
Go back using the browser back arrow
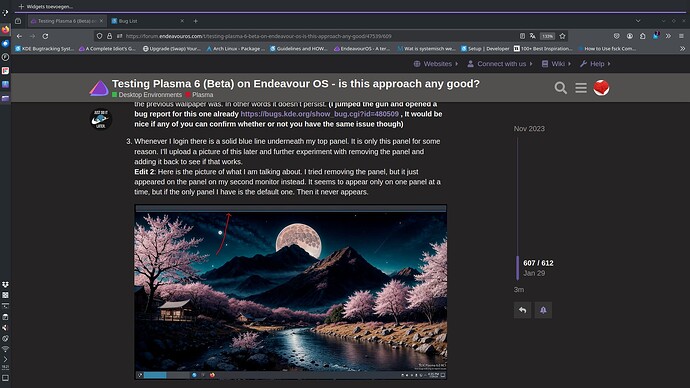pyautogui.click(x=19, y=36)
